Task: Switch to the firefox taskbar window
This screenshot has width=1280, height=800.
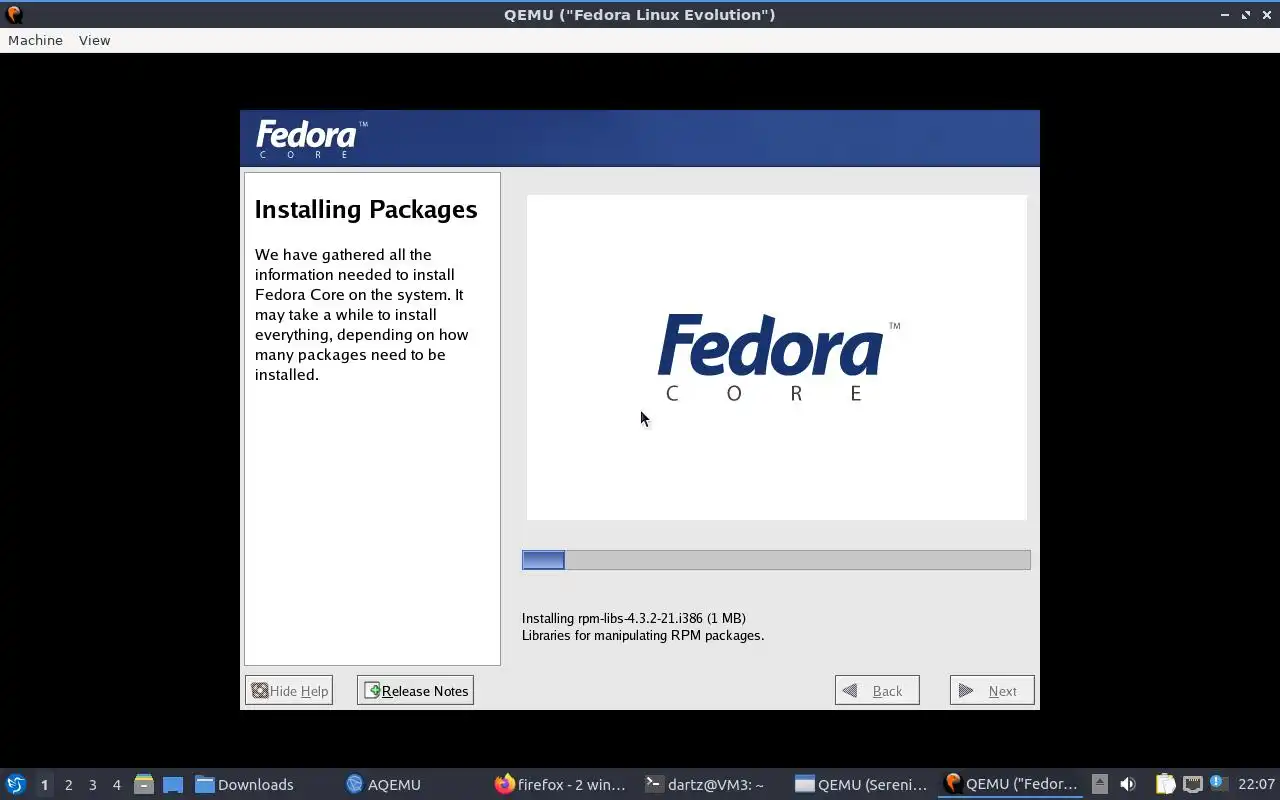Action: pyautogui.click(x=560, y=784)
